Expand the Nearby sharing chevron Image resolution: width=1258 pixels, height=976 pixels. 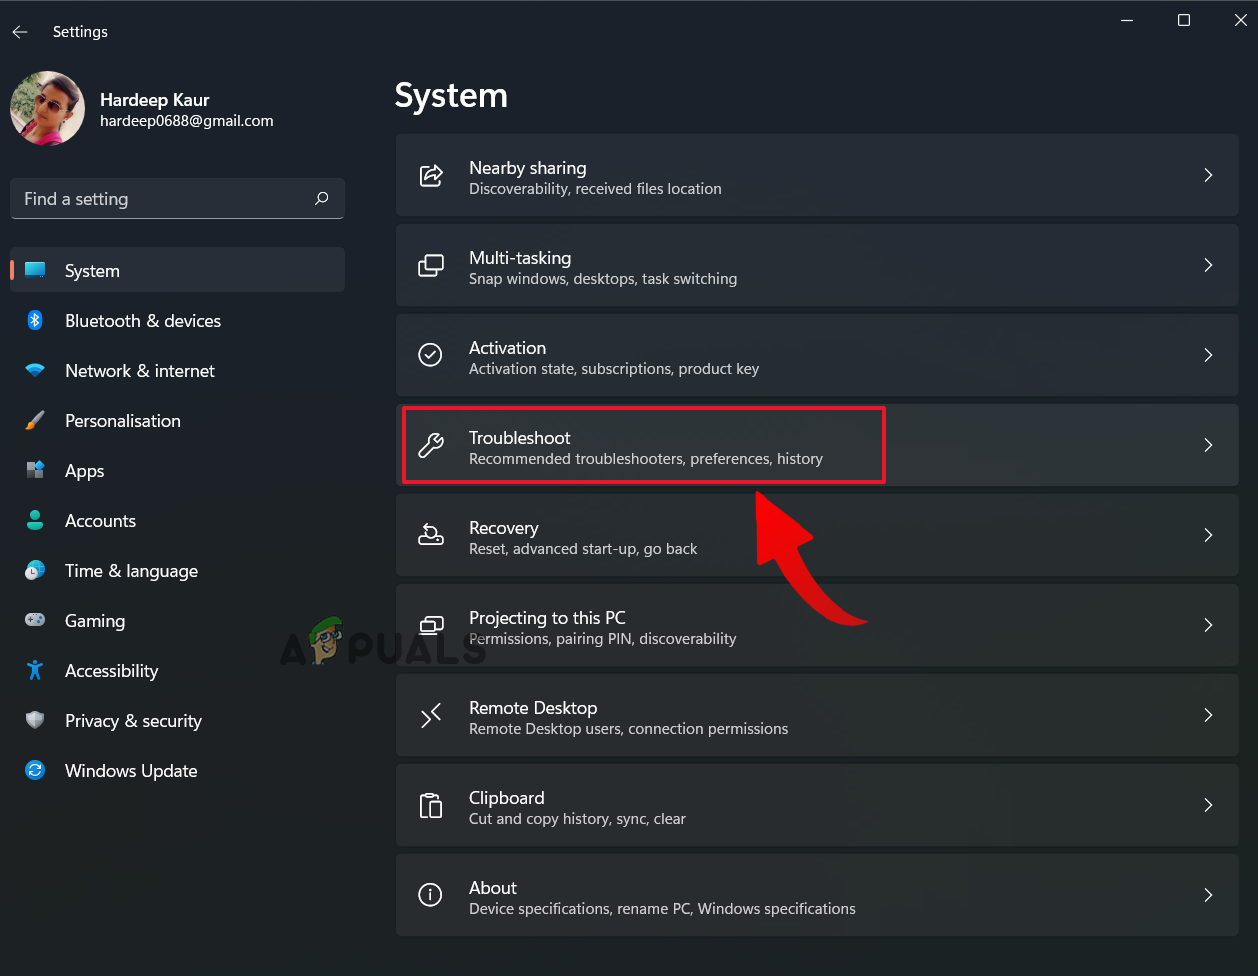(x=1208, y=176)
